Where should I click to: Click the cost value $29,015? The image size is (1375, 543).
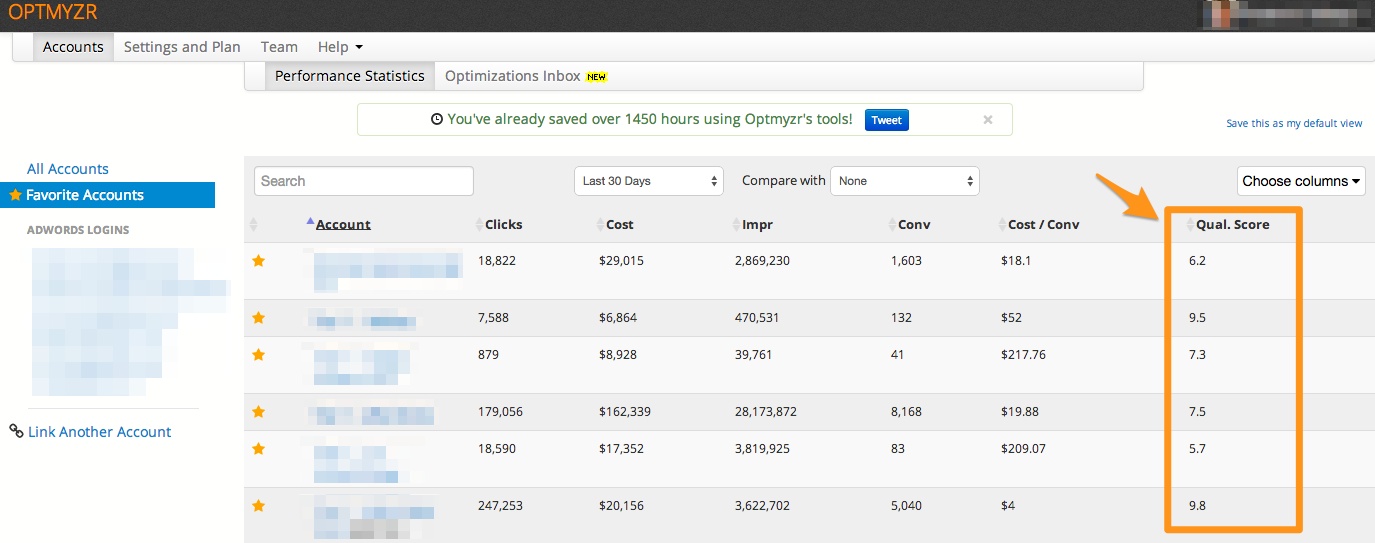[621, 260]
